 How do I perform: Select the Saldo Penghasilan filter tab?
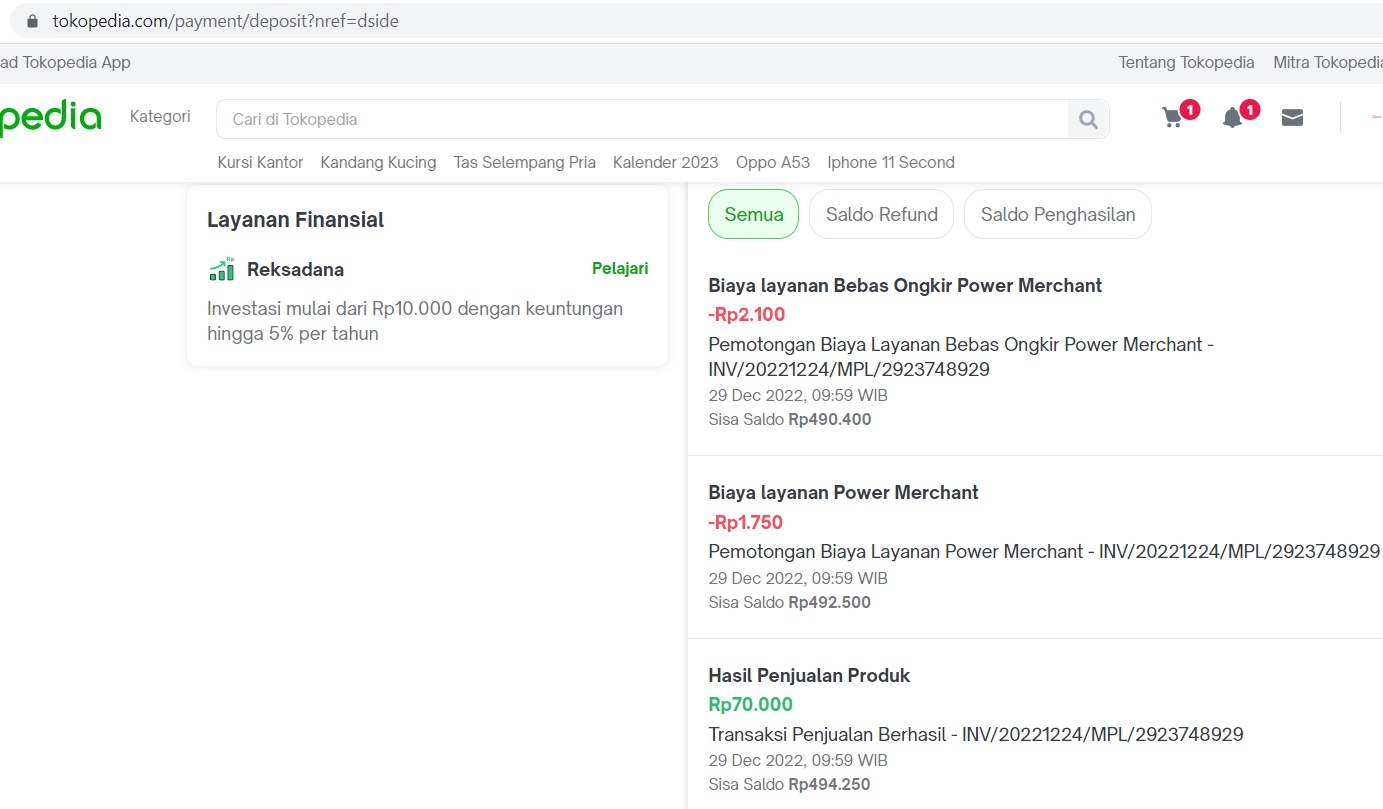(x=1057, y=214)
